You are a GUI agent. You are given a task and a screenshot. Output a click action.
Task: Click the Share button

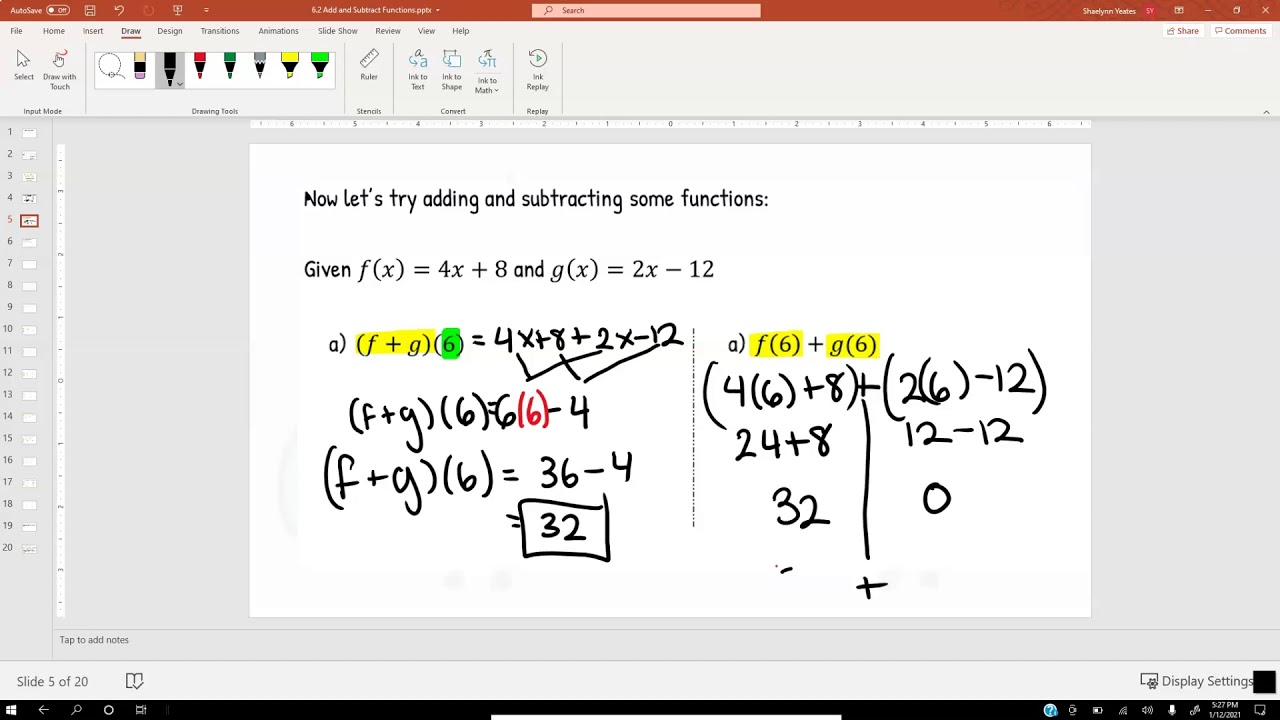coord(1183,31)
